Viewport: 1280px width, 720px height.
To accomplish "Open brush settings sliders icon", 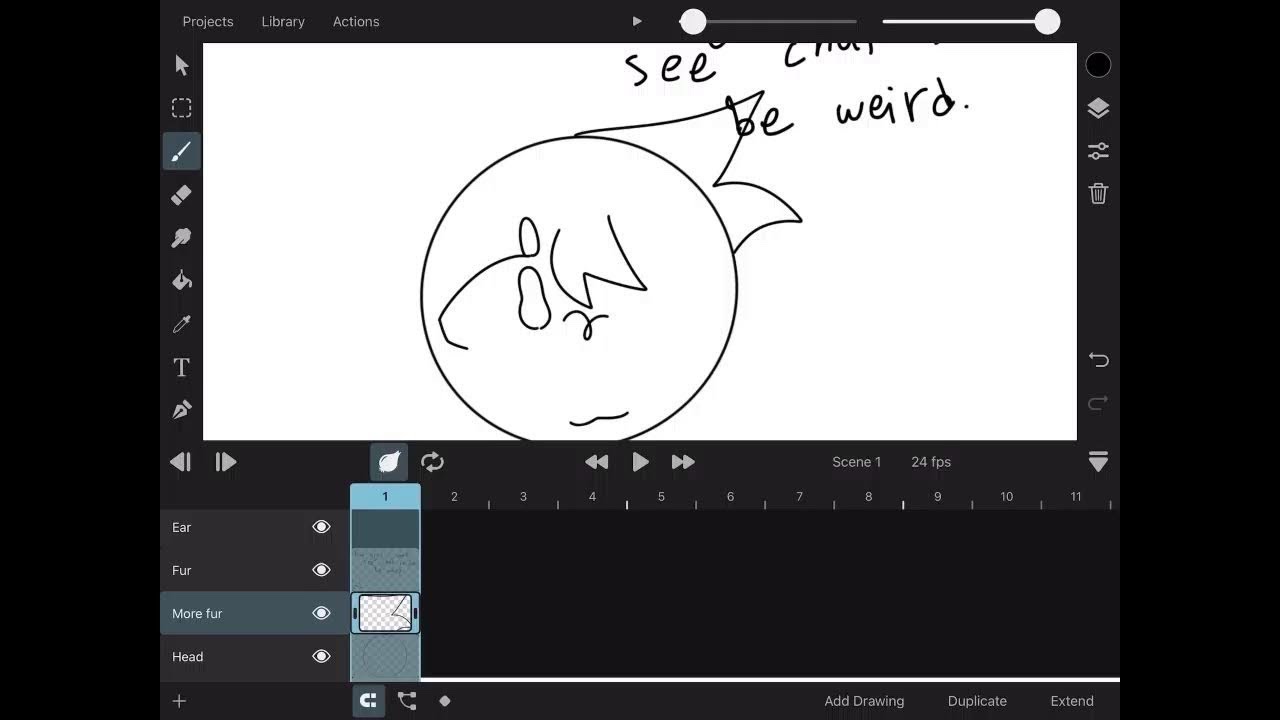I will (x=1098, y=151).
